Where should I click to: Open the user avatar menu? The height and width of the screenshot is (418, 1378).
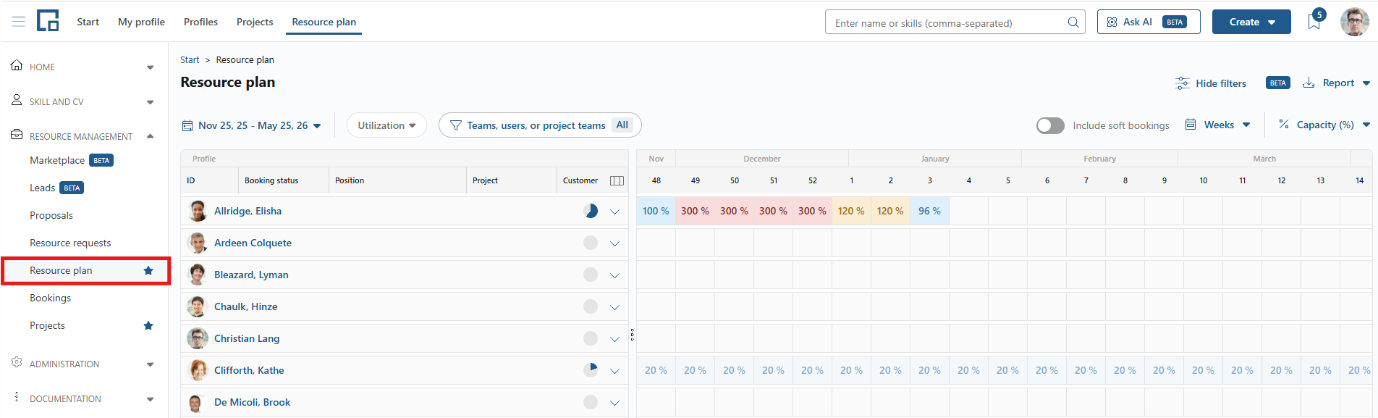coord(1354,21)
